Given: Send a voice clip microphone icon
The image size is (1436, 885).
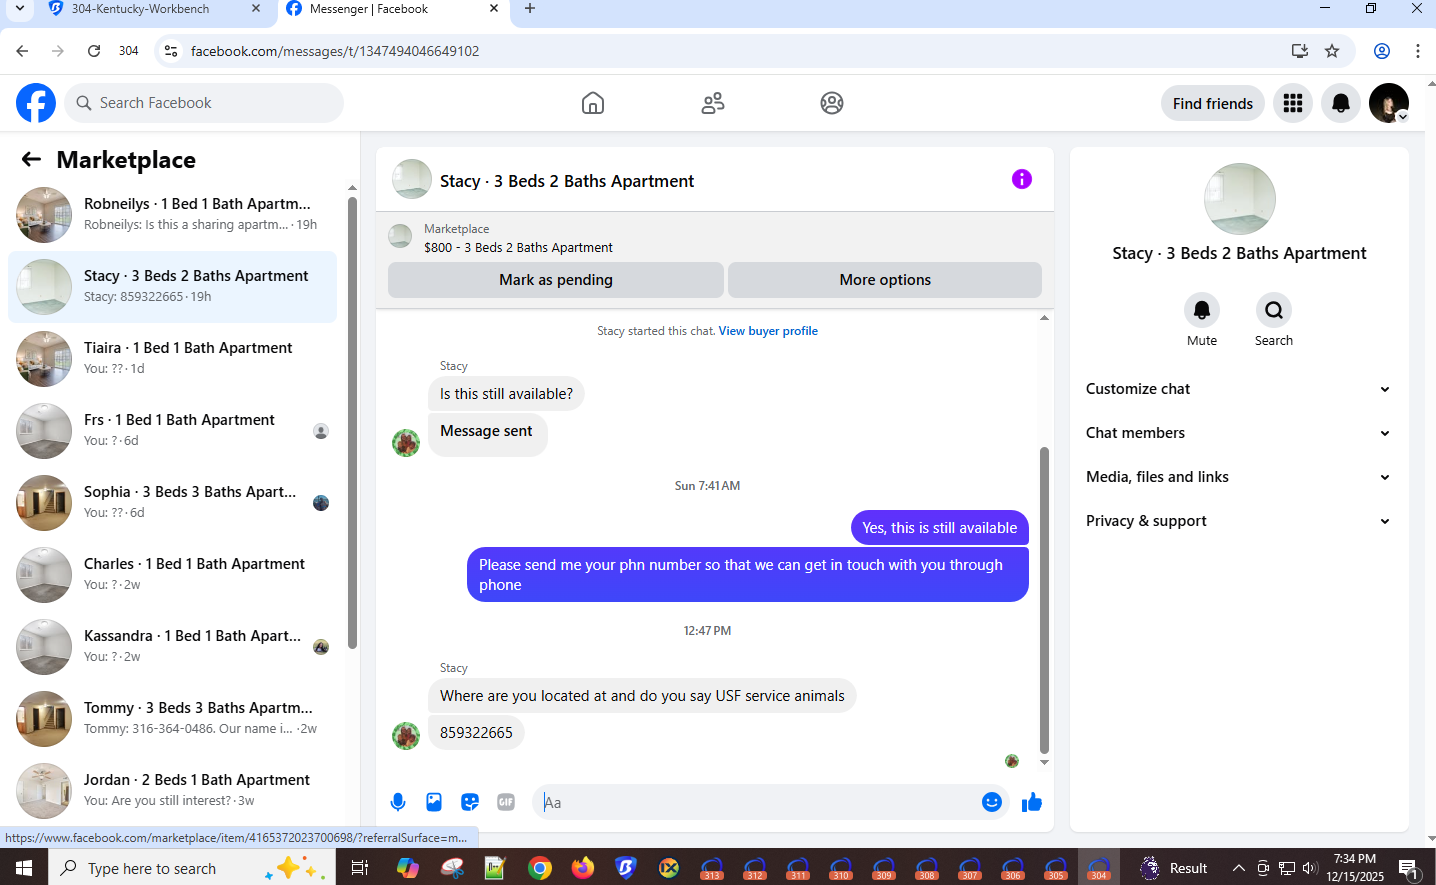Looking at the screenshot, I should click(x=398, y=802).
